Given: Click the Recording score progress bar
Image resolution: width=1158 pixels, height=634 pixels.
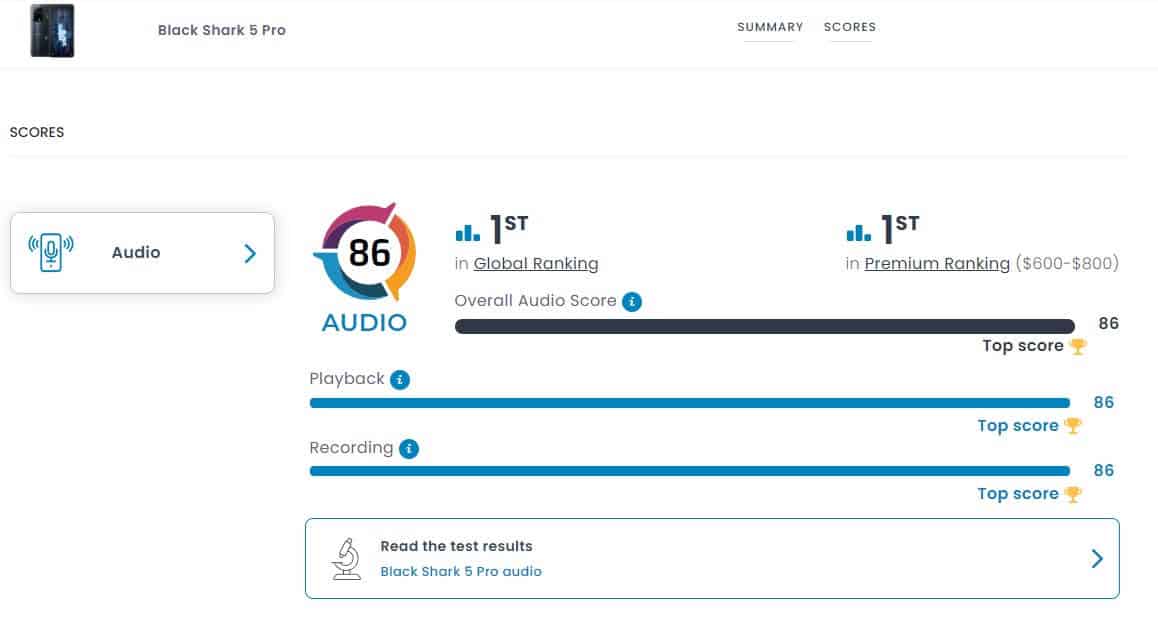Looking at the screenshot, I should click(x=690, y=471).
